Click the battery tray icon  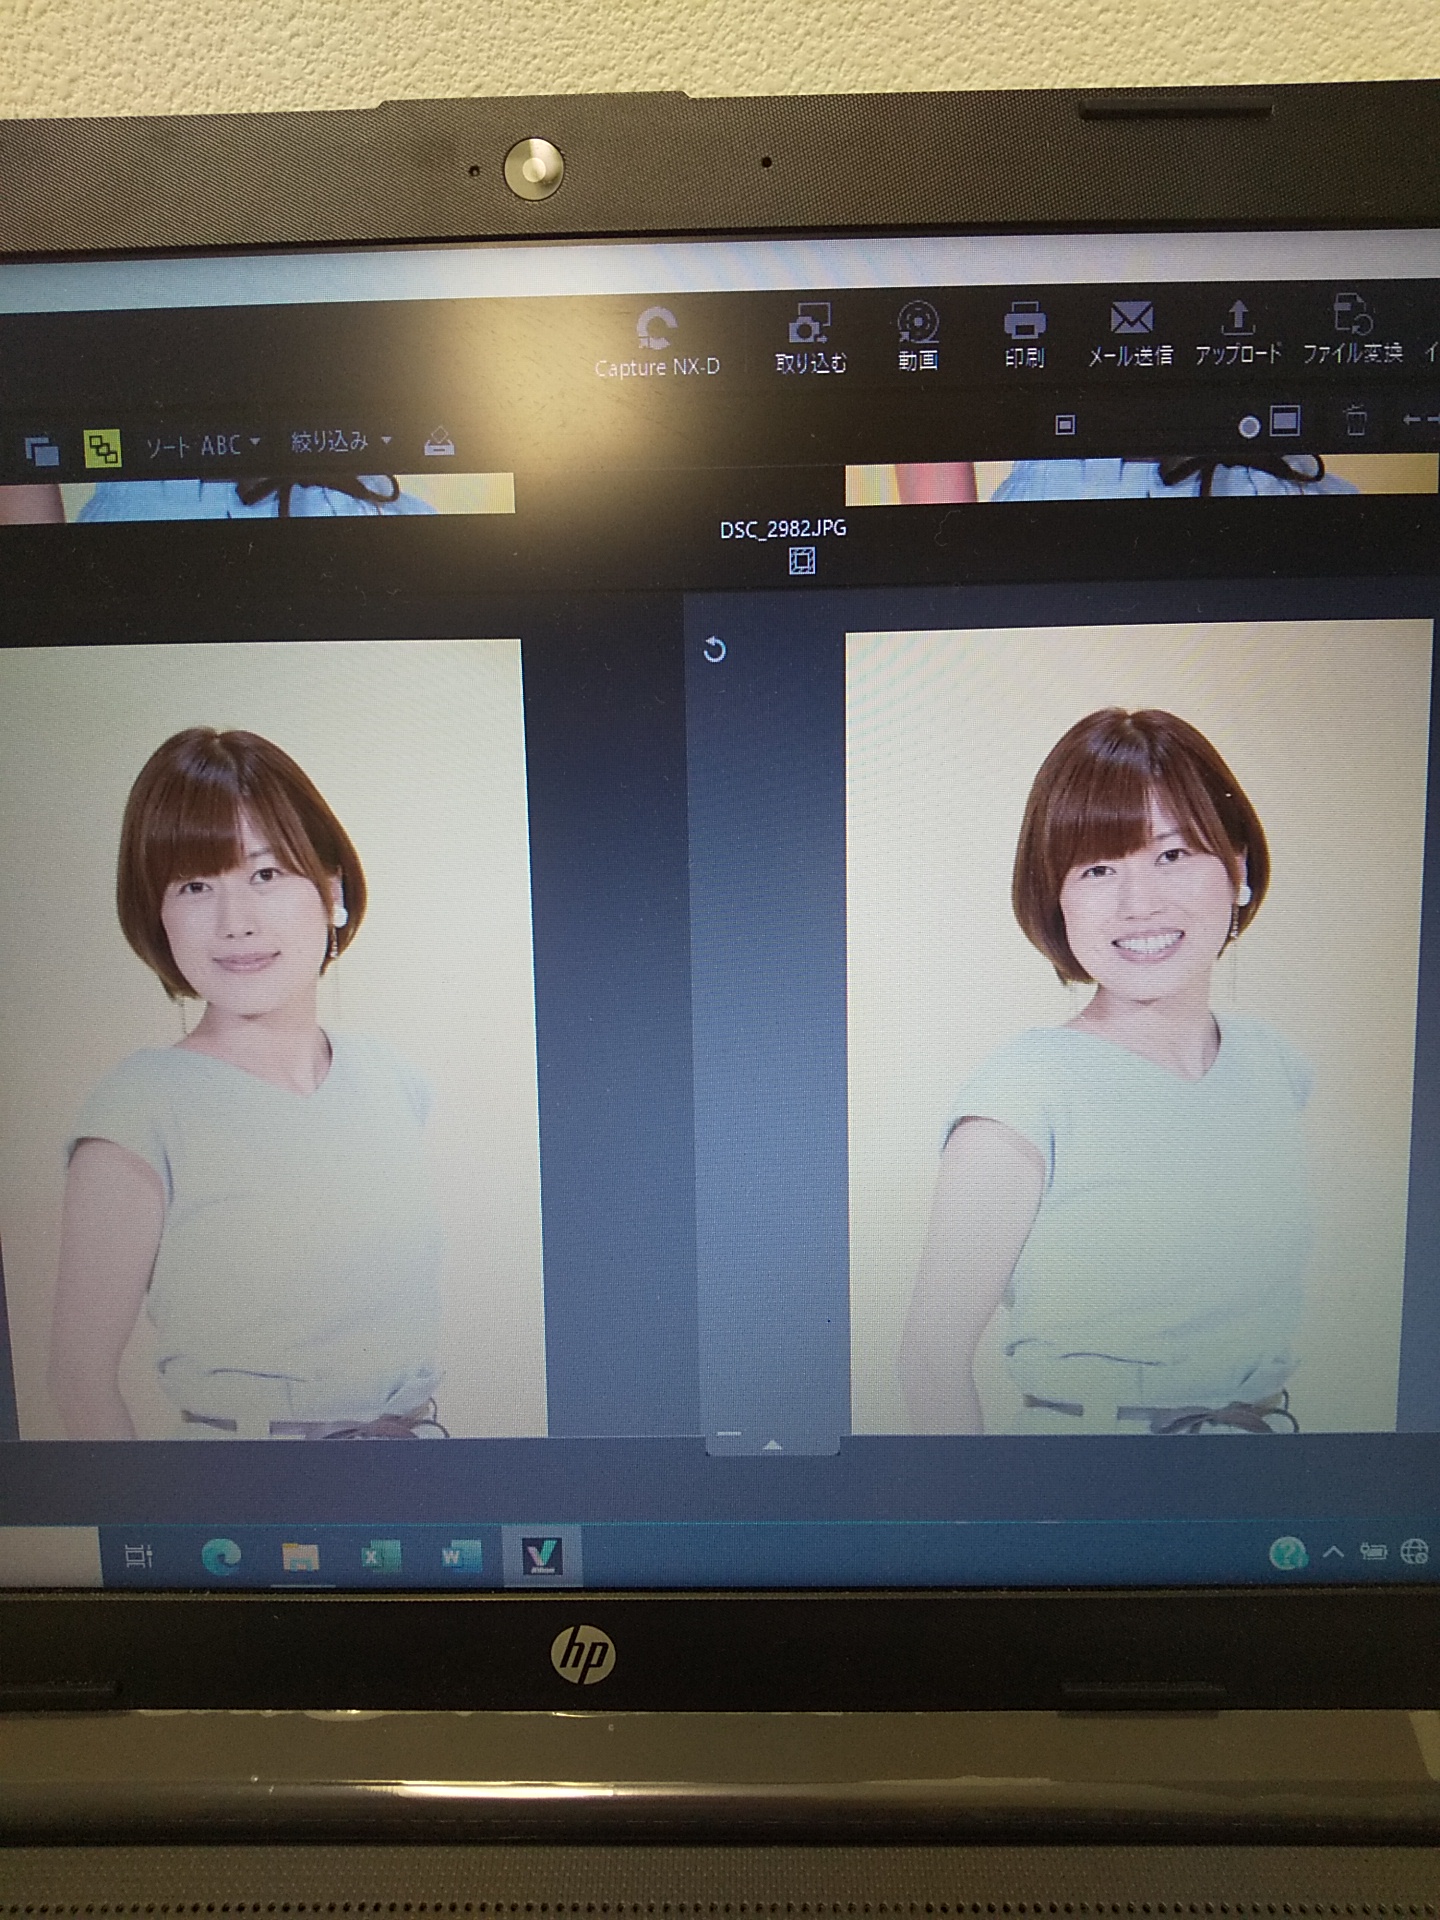[1373, 1552]
